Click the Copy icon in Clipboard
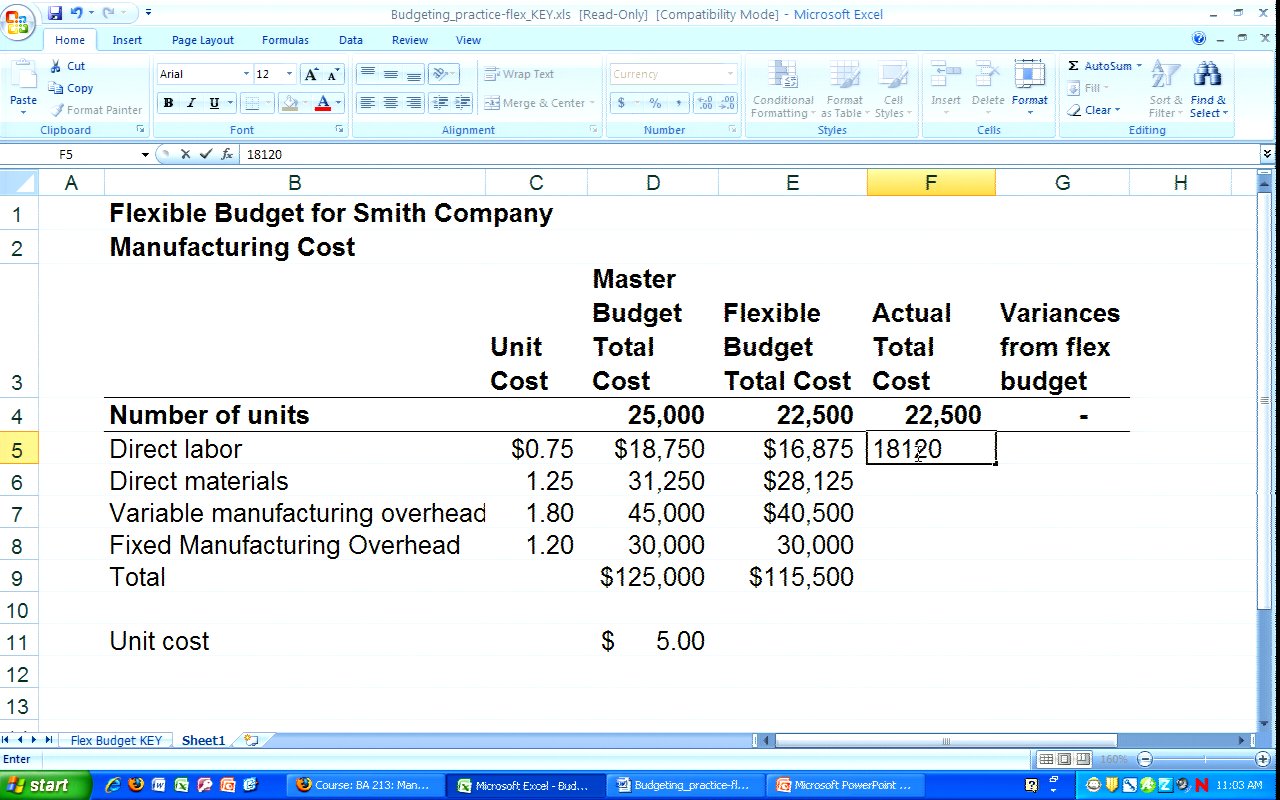The height and width of the screenshot is (800, 1280). [57, 88]
